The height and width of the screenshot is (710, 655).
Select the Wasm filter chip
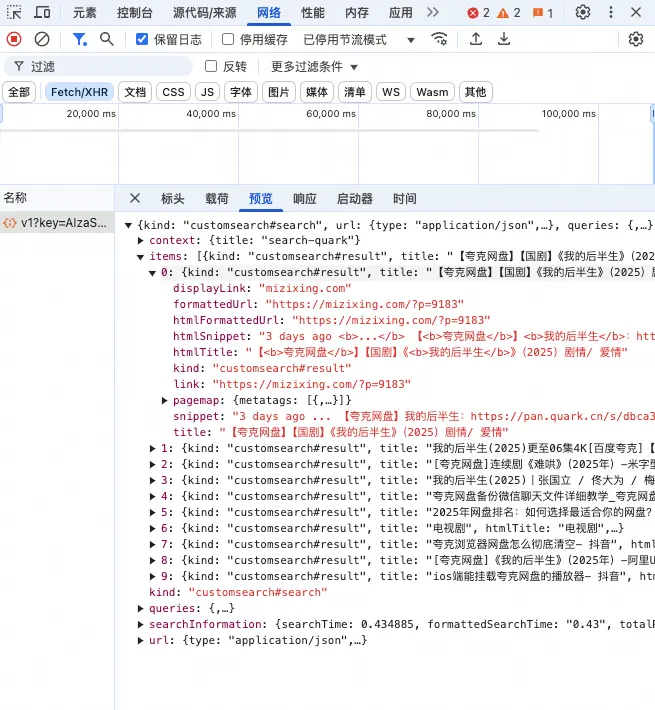[x=432, y=92]
